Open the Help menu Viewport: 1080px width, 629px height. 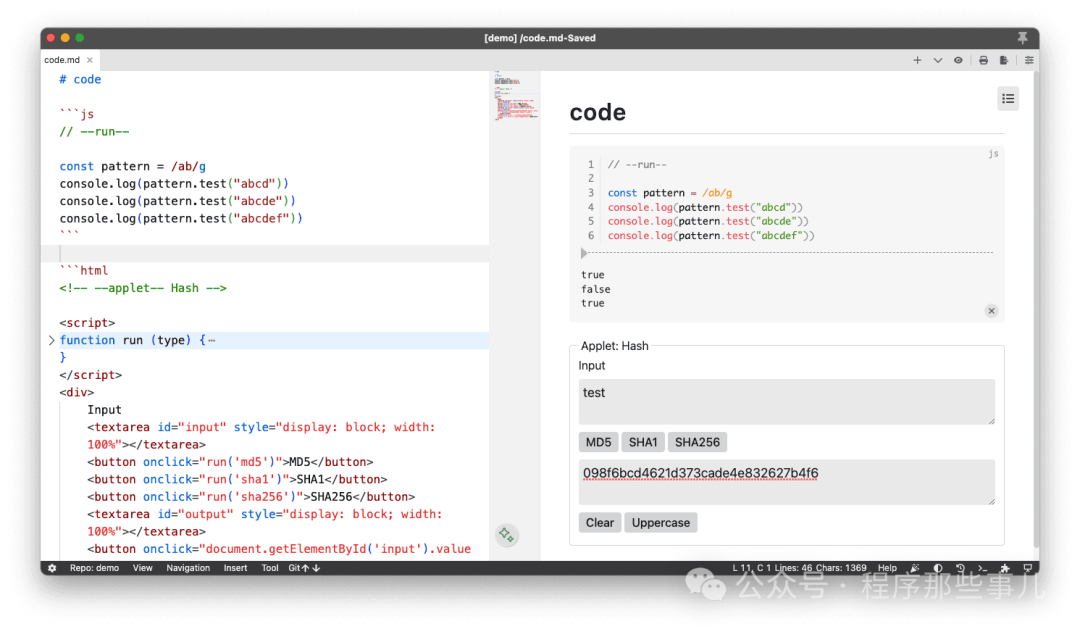pyautogui.click(x=887, y=568)
